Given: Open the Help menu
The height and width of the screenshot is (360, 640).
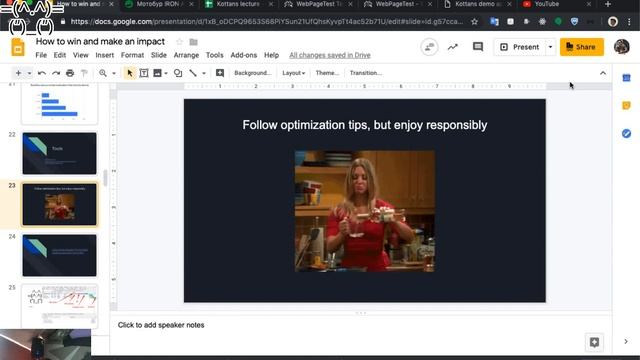Looking at the screenshot, I should pos(271,55).
